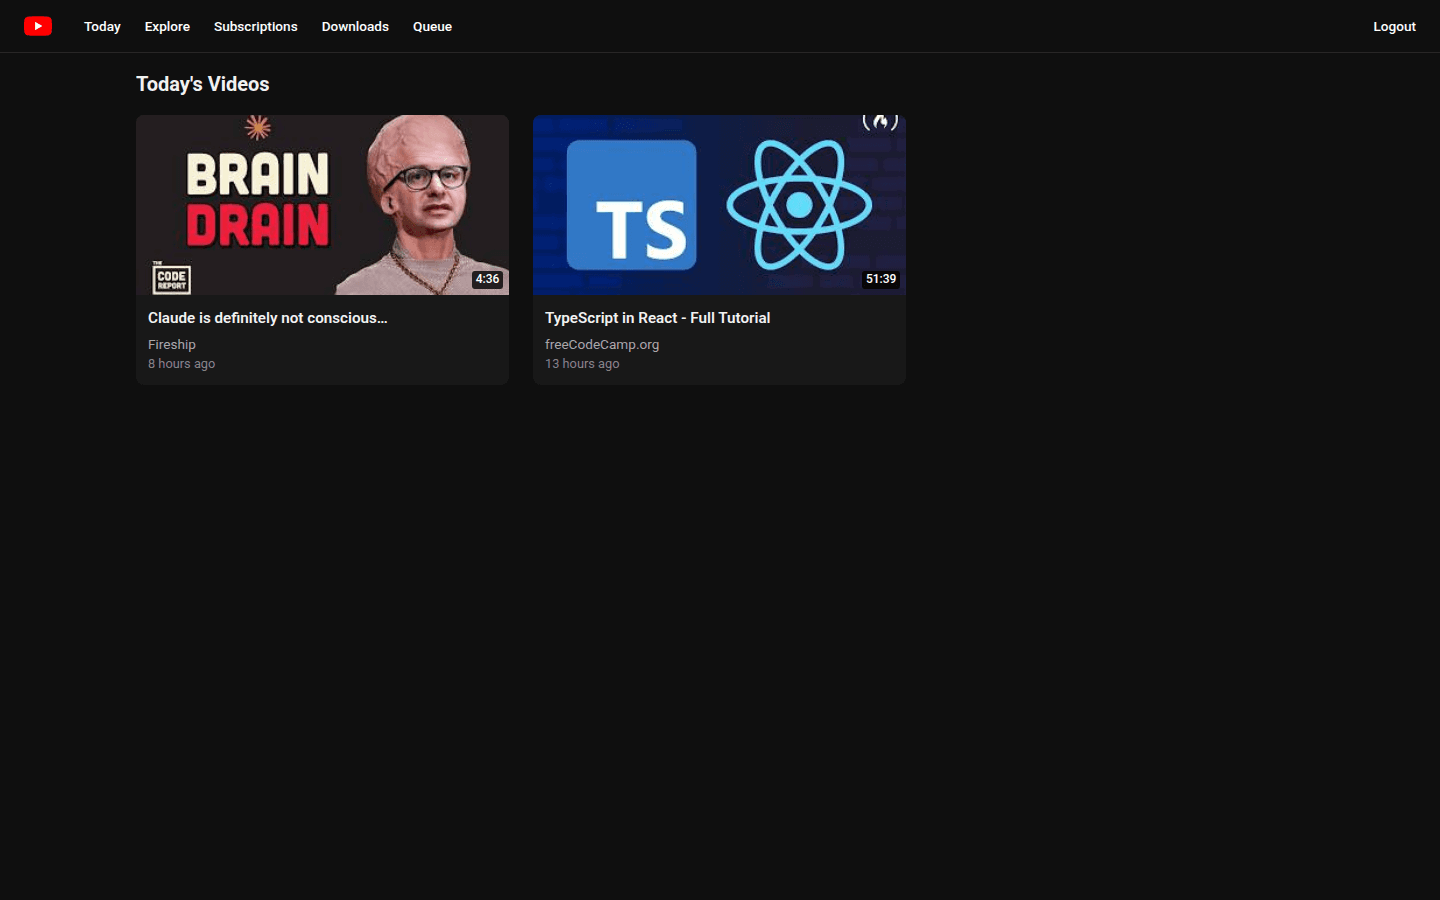Click the '13 hours ago' timestamp
Screen dimensions: 1440x900
tap(582, 364)
